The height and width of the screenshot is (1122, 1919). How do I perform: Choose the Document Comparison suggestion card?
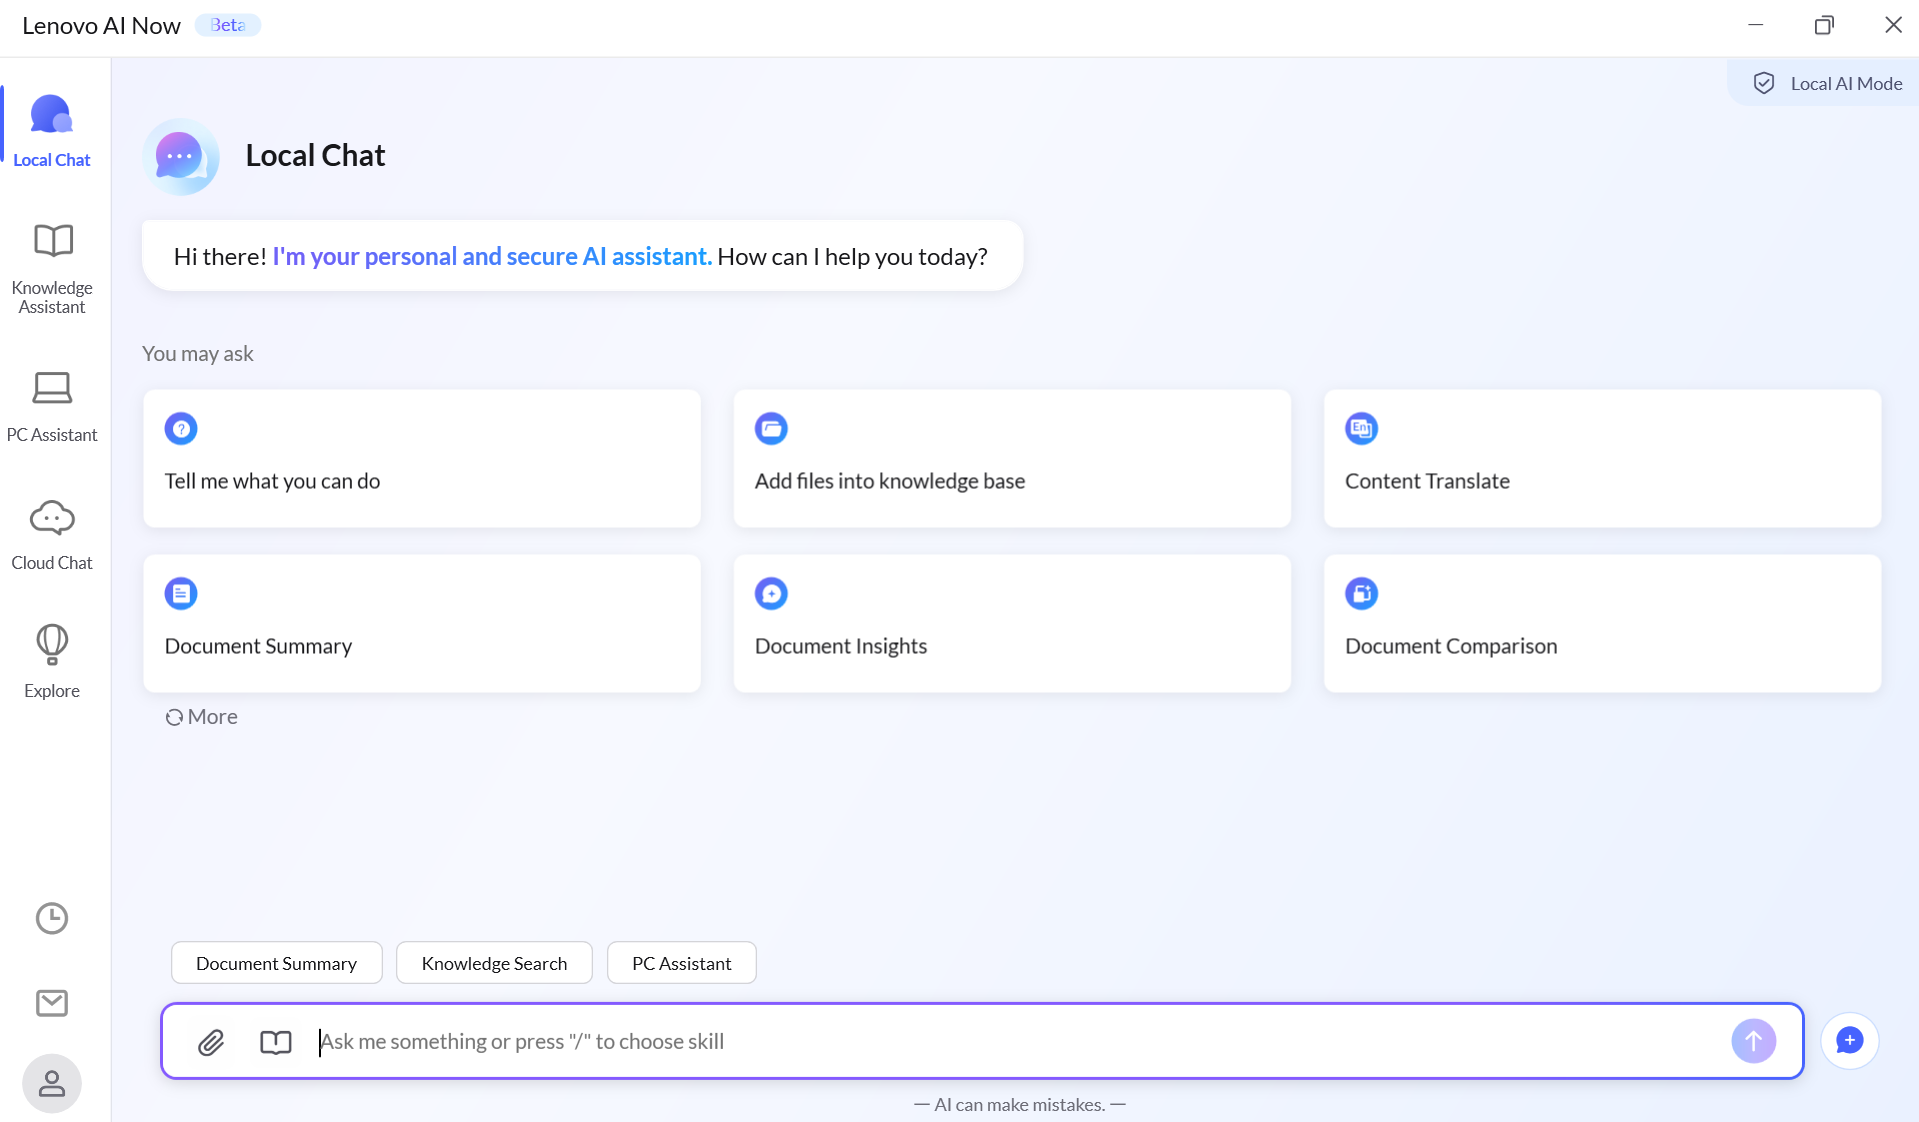1602,624
